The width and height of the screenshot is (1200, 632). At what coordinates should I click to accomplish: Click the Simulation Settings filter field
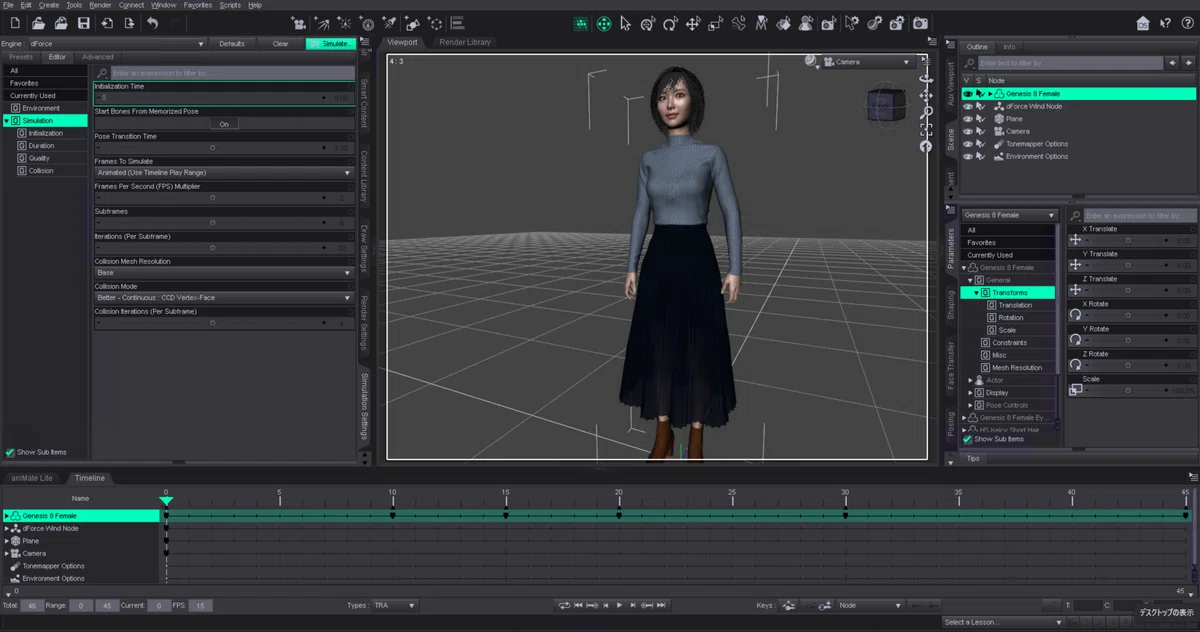(x=232, y=73)
